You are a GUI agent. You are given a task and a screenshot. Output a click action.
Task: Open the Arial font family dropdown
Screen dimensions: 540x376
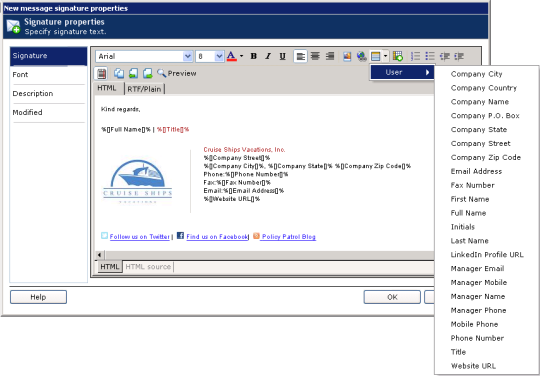tap(188, 56)
